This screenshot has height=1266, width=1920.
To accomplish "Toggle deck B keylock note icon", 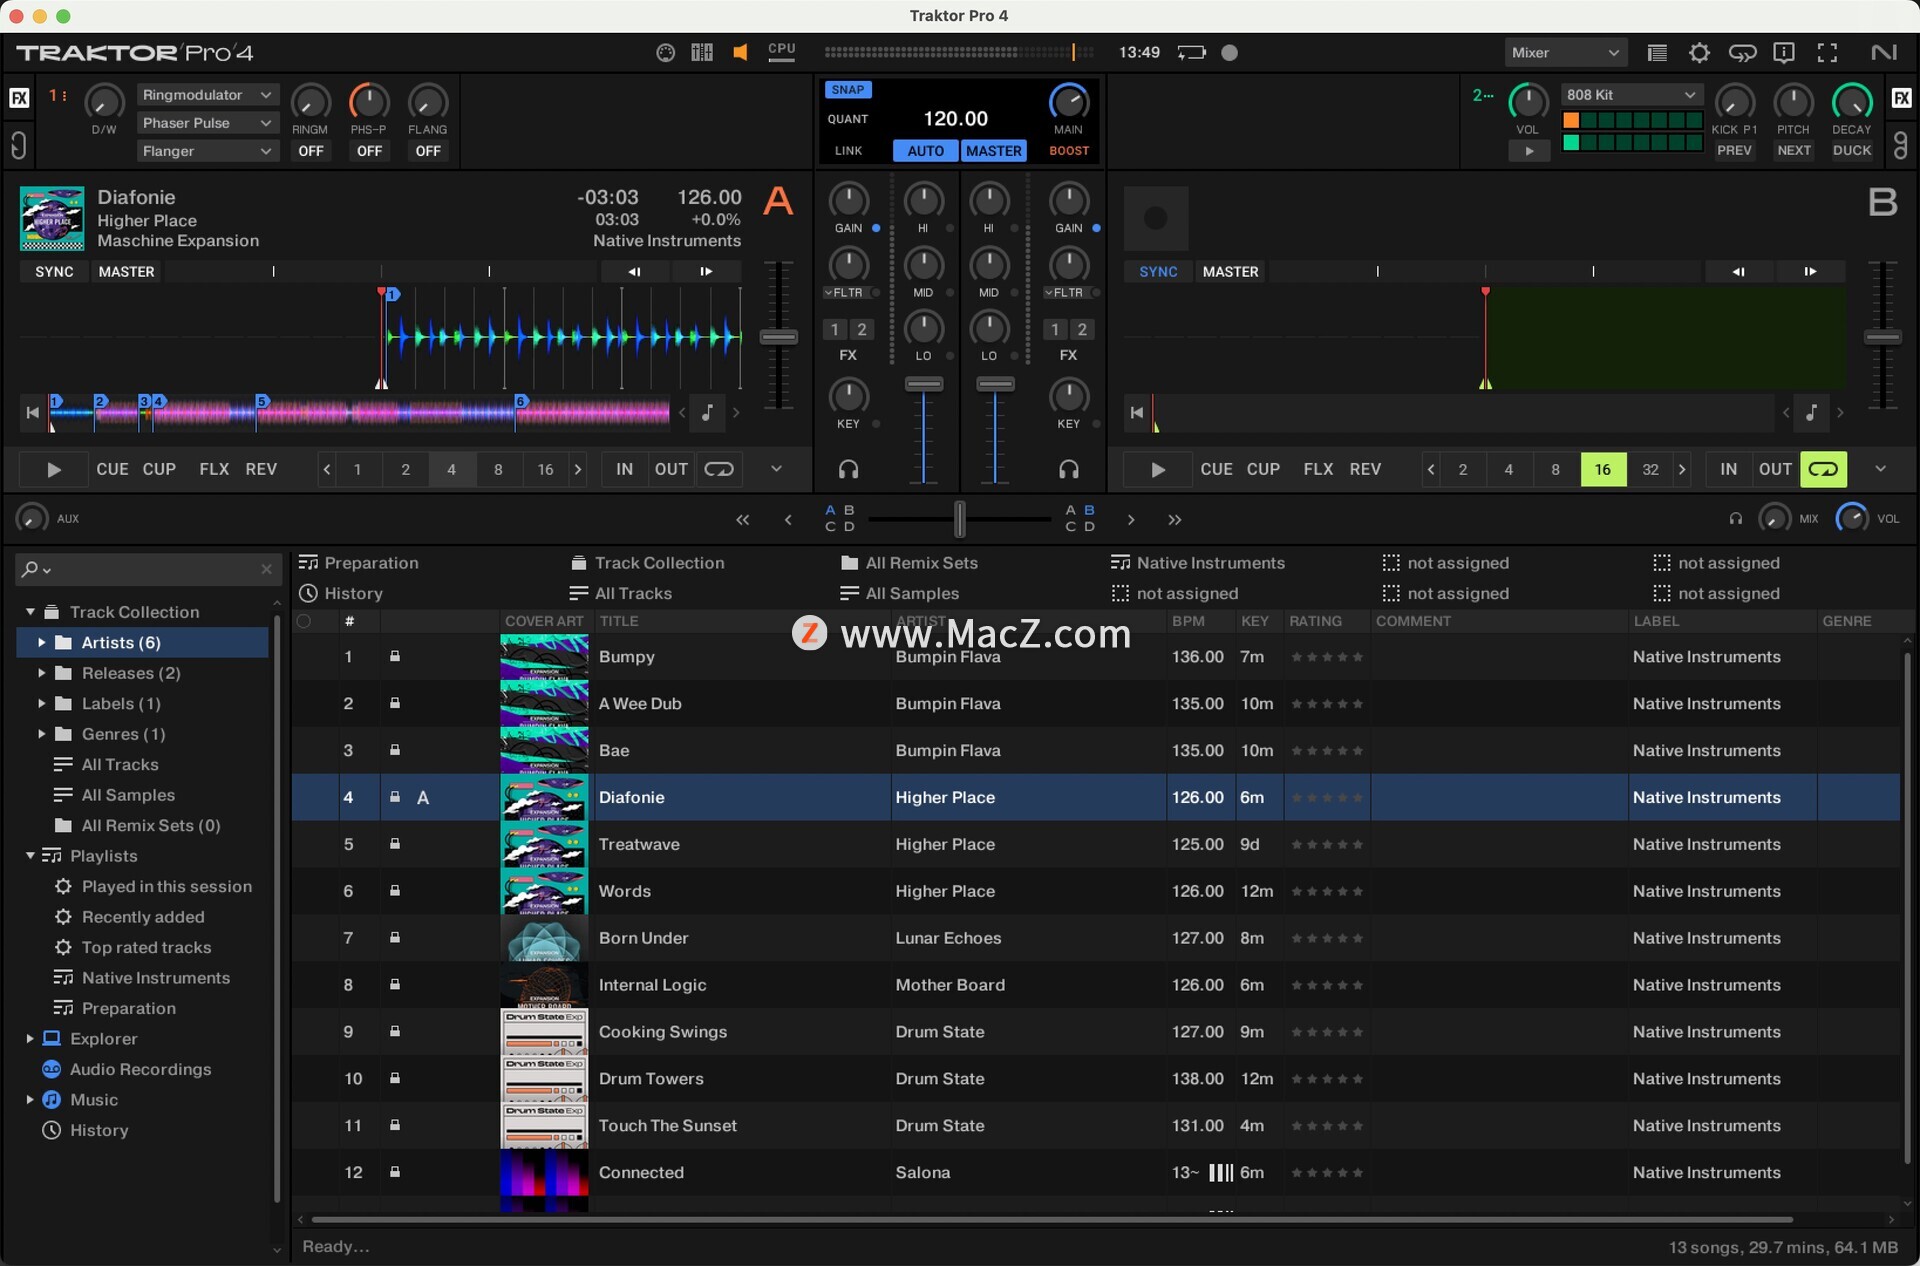I will tap(1812, 412).
